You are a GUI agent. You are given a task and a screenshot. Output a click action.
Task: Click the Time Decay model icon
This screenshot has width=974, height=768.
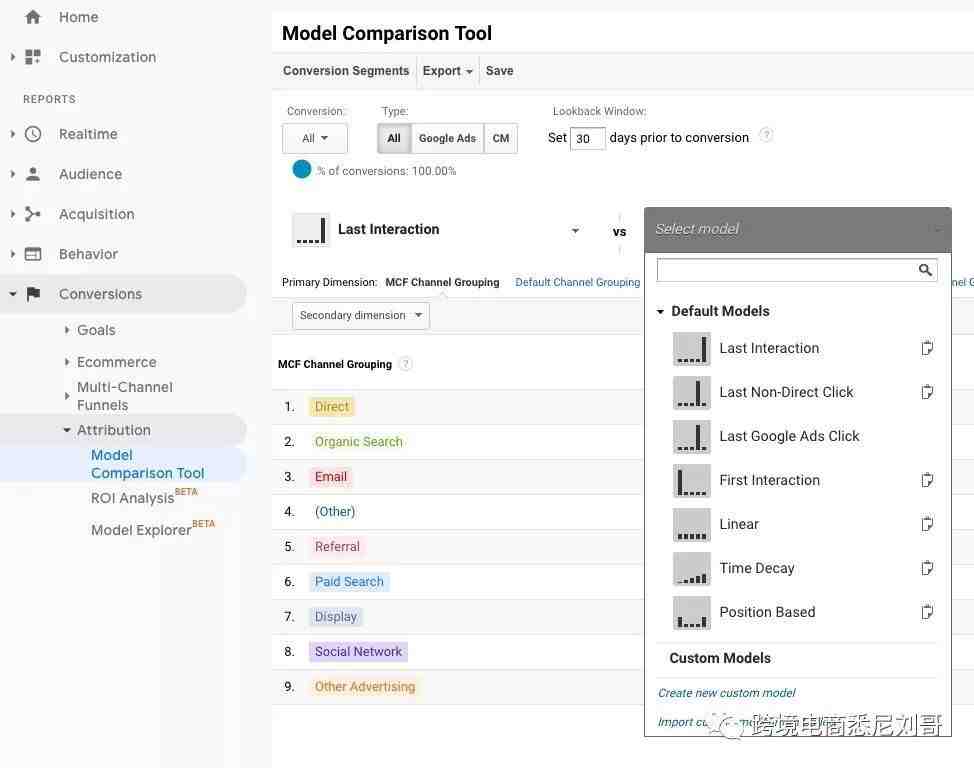tap(691, 569)
